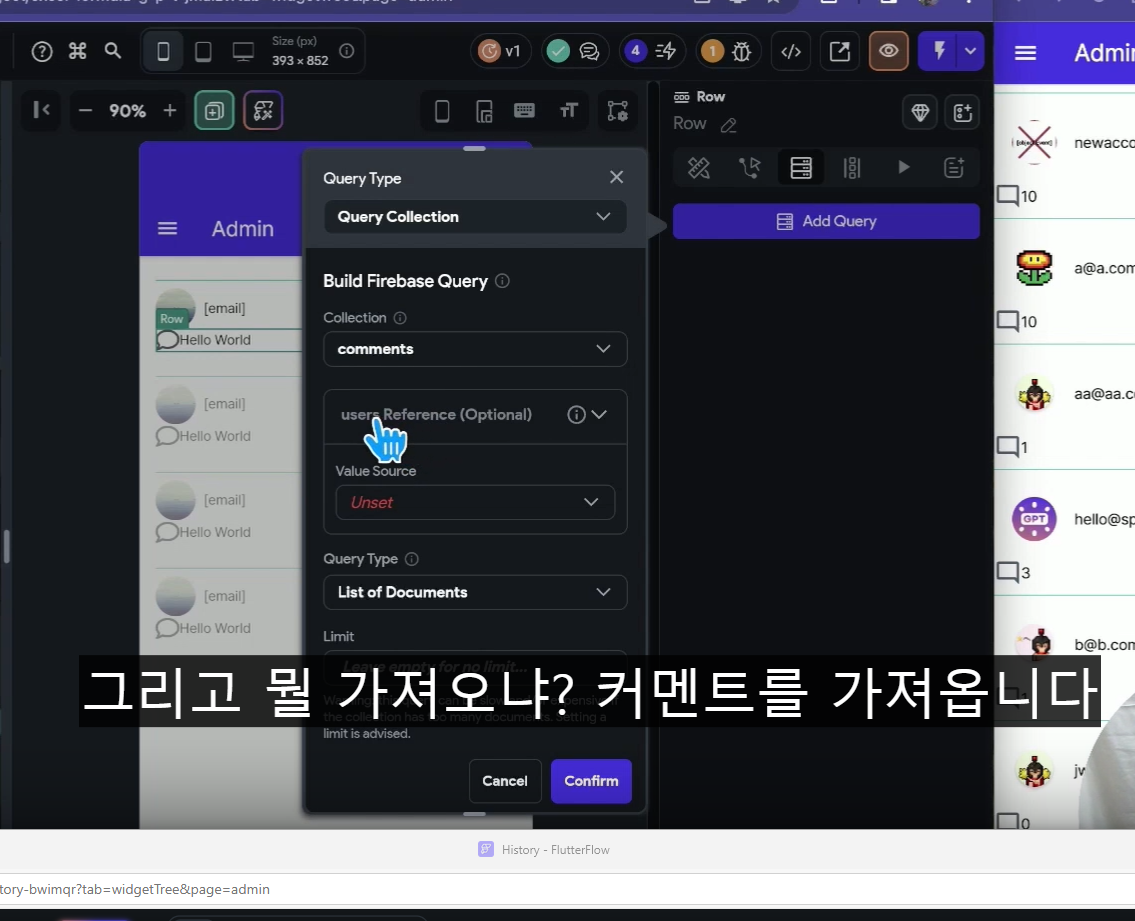Viewport: 1135px width, 921px height.
Task: Run test mode with lightning button
Action: pos(939,51)
